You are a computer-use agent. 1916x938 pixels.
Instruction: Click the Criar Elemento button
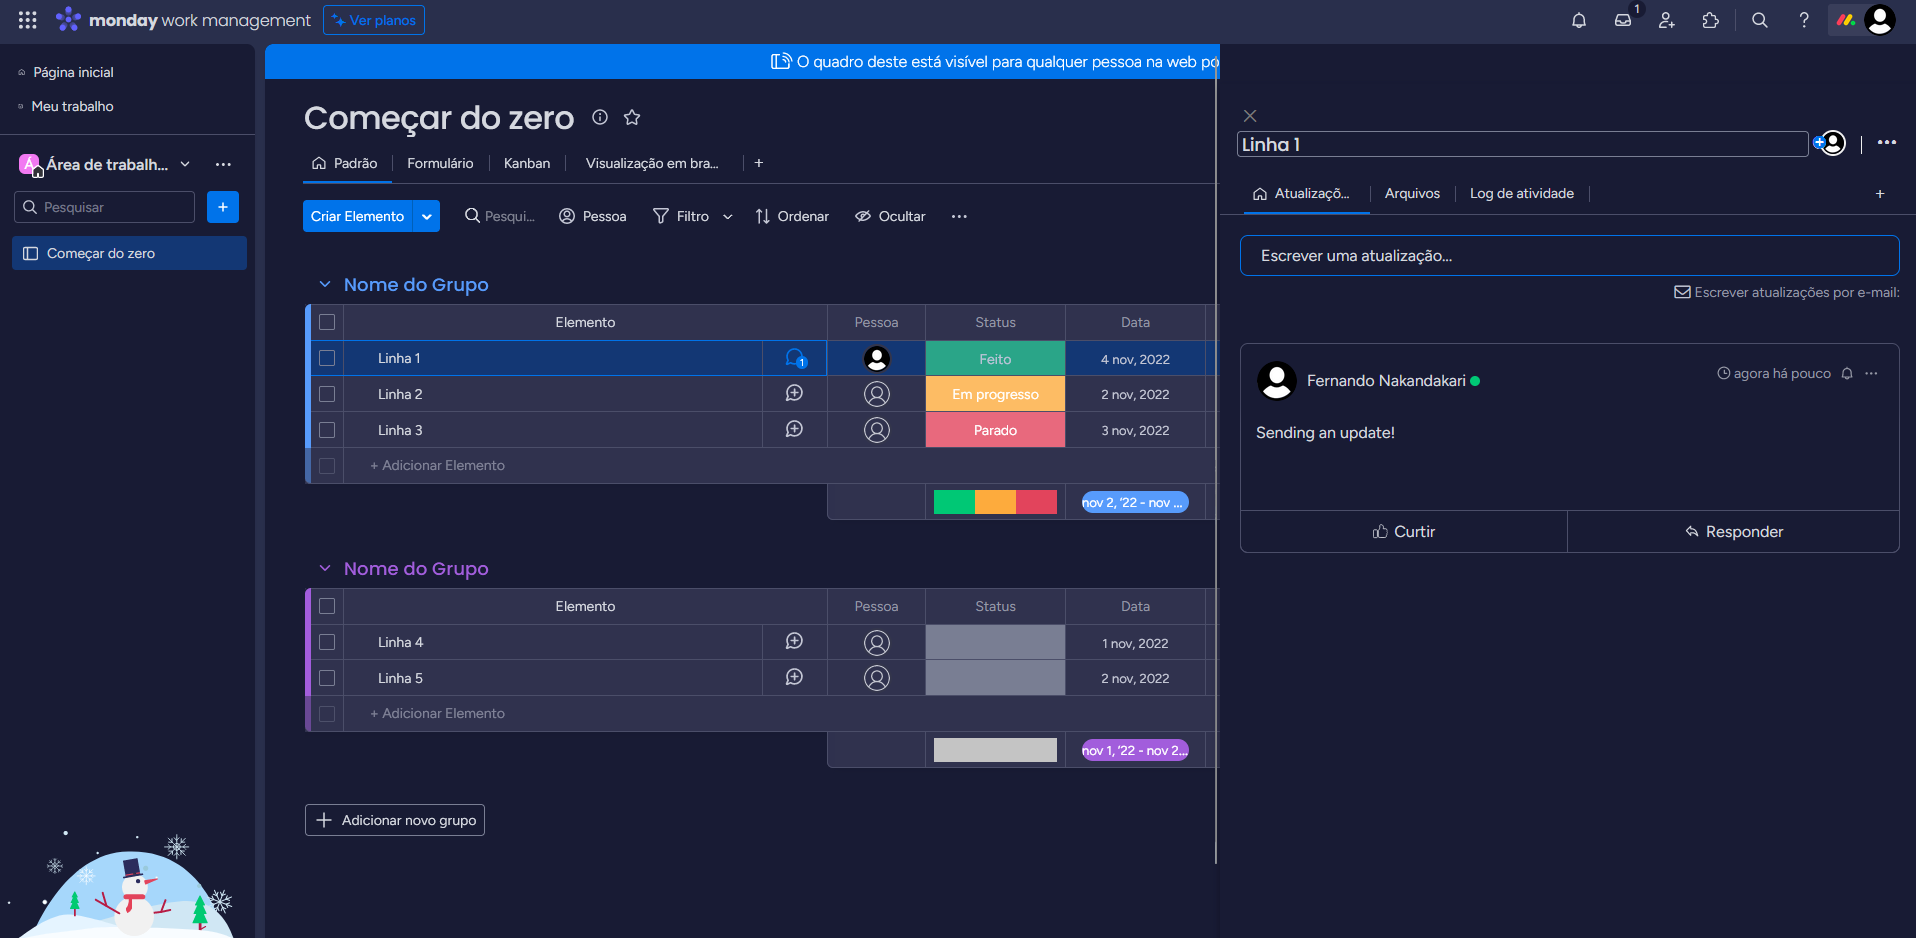tap(357, 216)
